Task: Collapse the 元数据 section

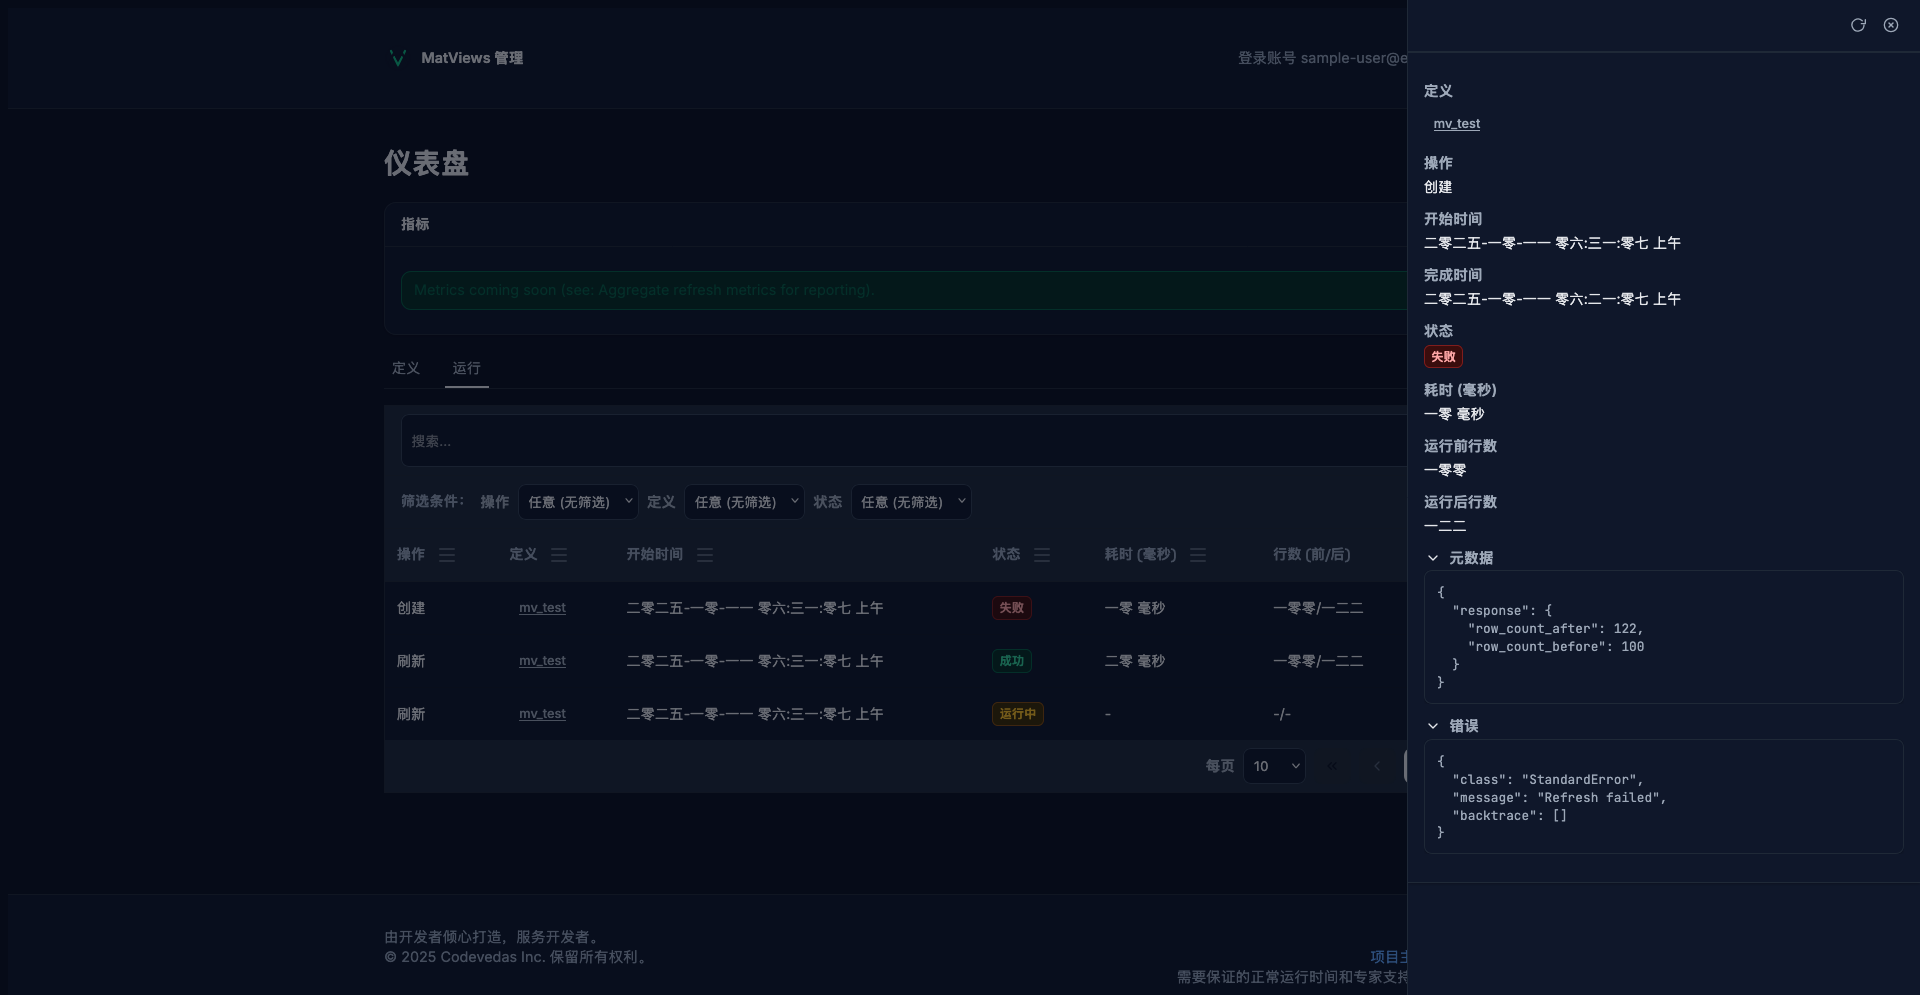Action: pyautogui.click(x=1433, y=558)
